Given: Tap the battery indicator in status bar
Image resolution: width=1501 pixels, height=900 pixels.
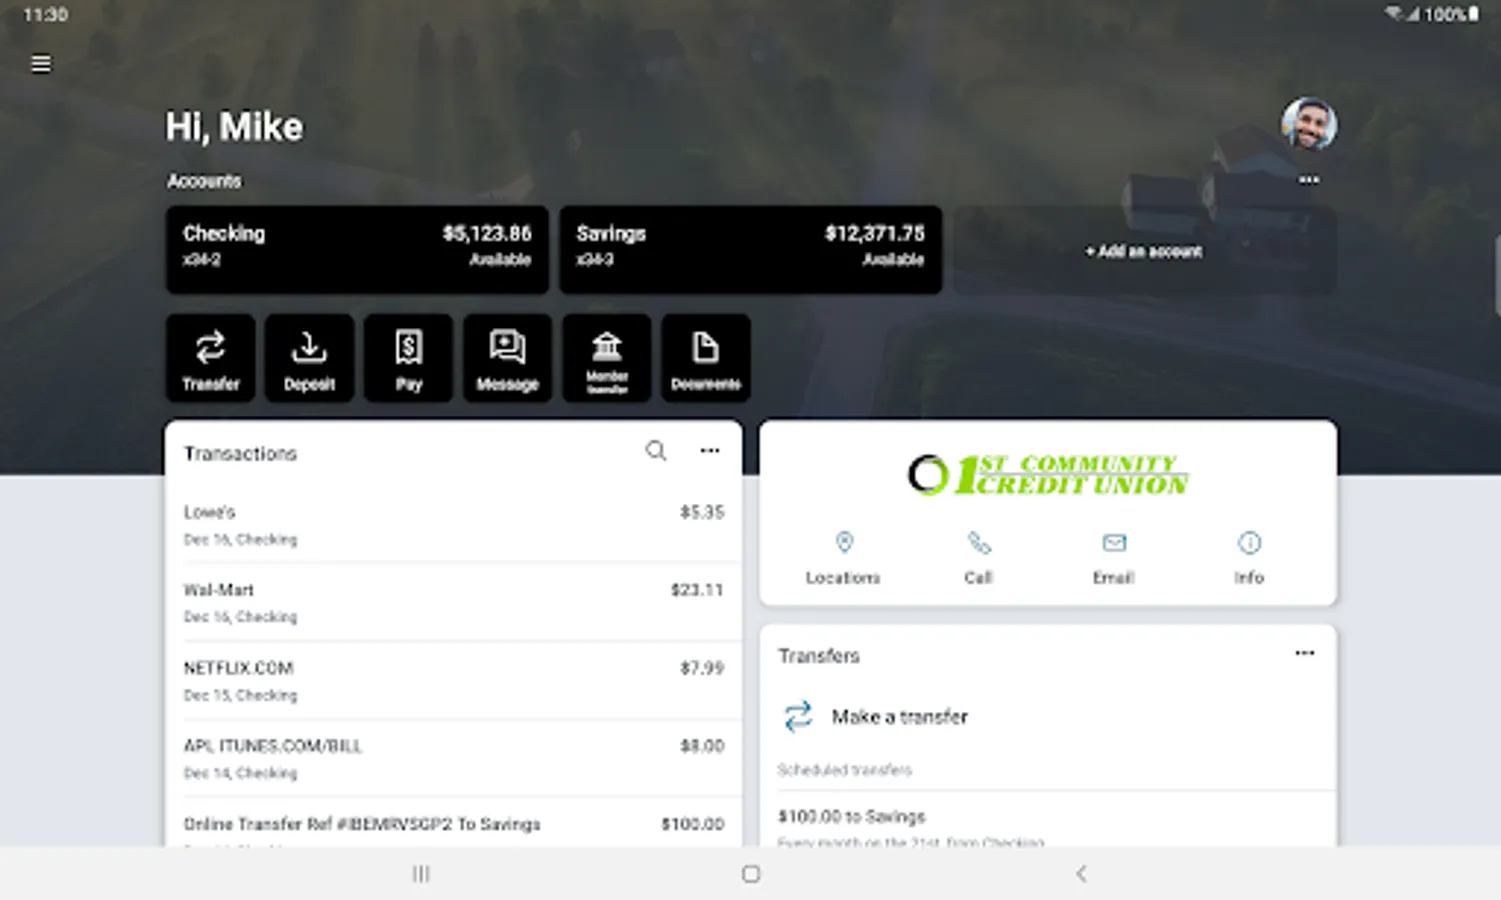Looking at the screenshot, I should click(1473, 14).
